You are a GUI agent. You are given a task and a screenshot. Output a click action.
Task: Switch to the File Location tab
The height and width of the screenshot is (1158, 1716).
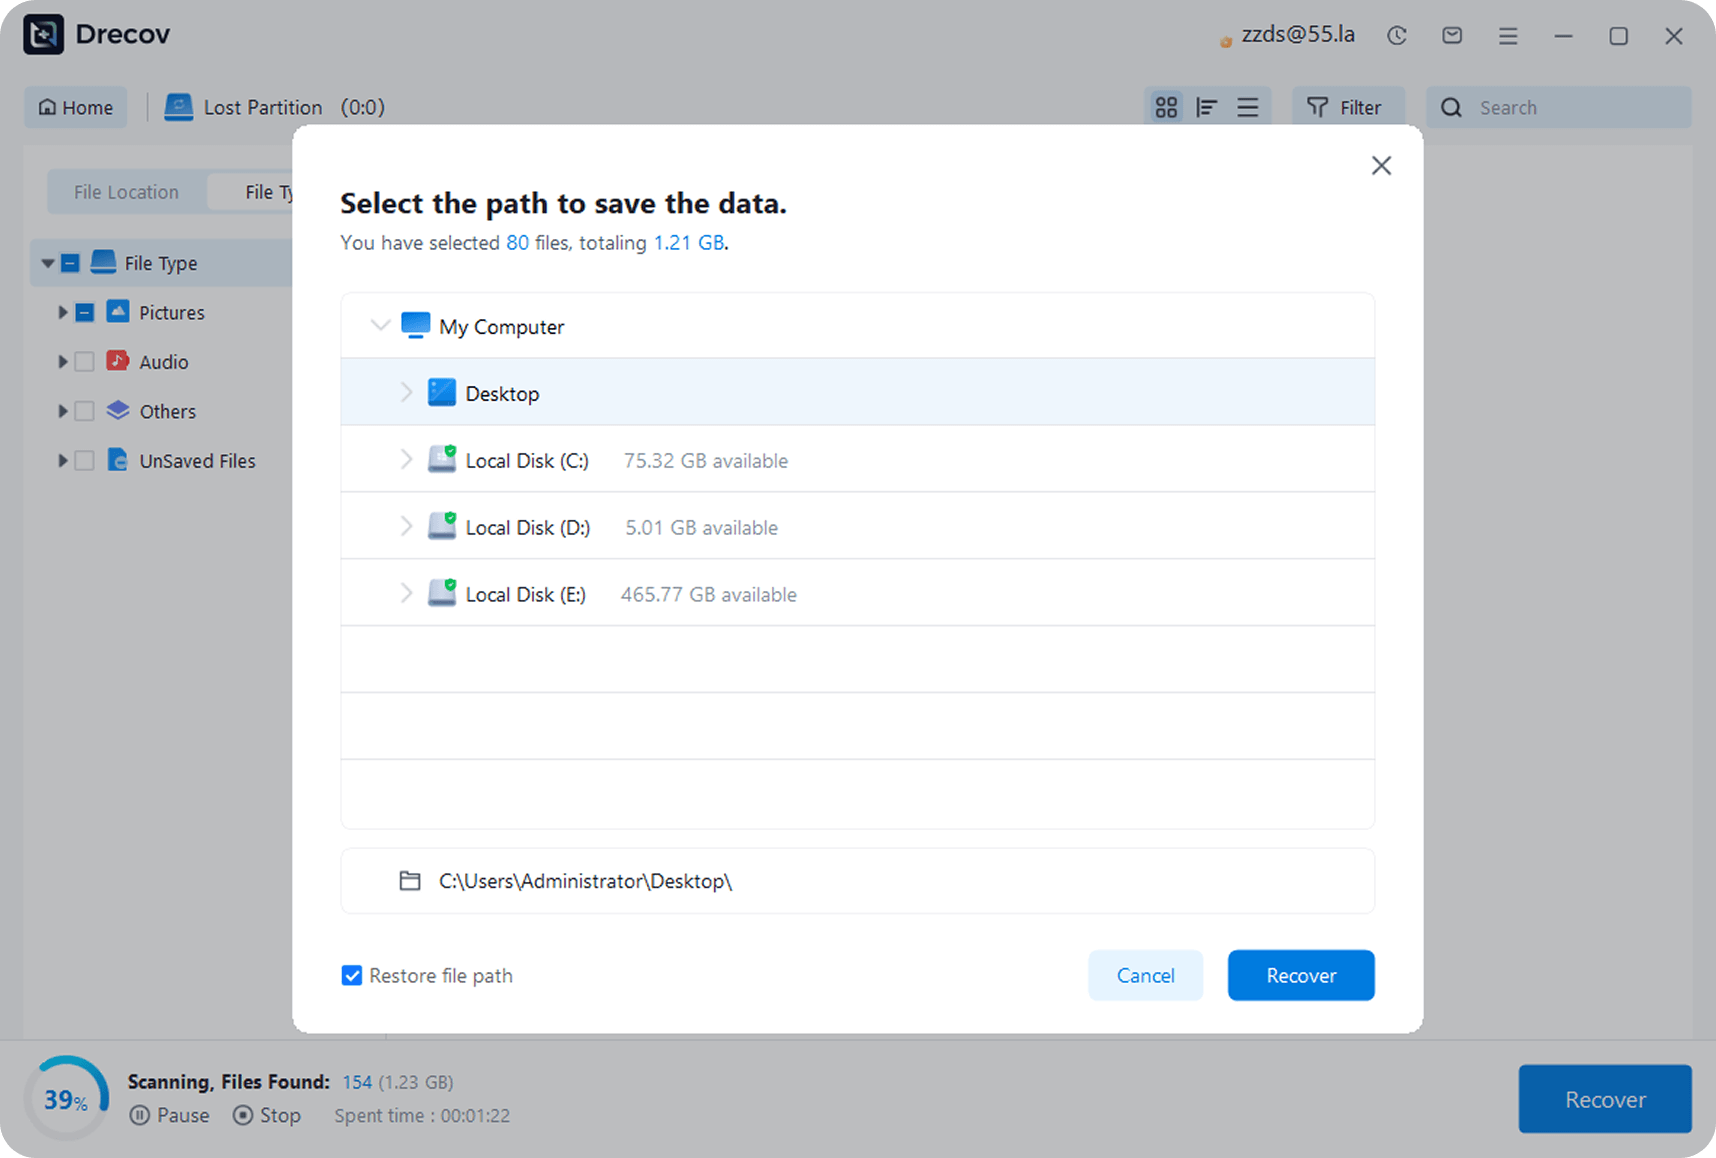point(126,192)
